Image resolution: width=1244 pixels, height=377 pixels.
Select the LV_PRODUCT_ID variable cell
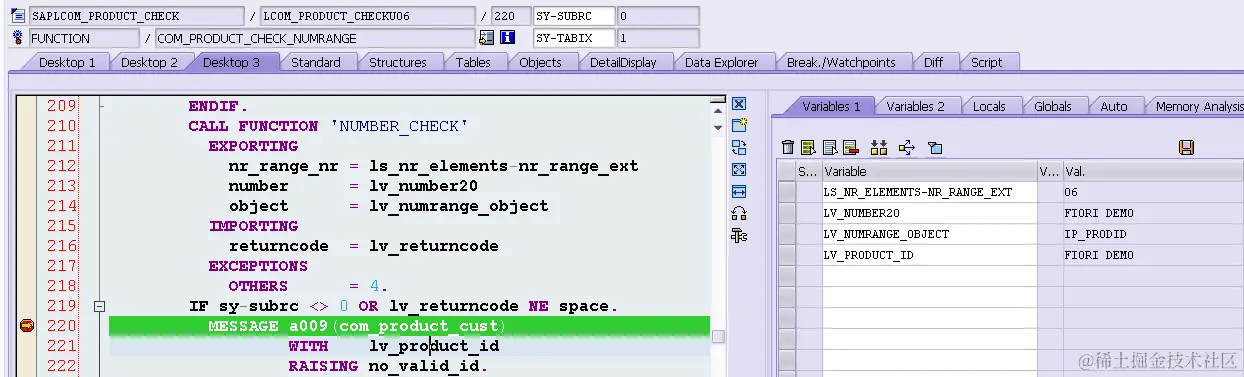pyautogui.click(x=929, y=255)
